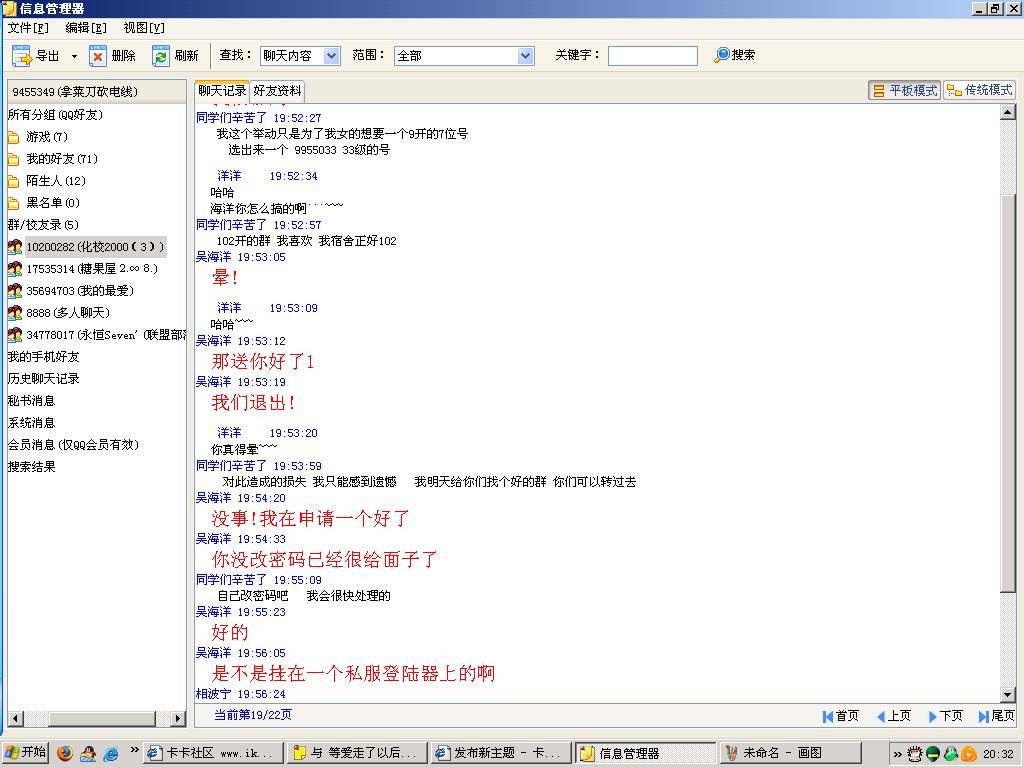The width and height of the screenshot is (1024, 768).
Task: Click the 游戏 folder icon
Action: click(13, 137)
